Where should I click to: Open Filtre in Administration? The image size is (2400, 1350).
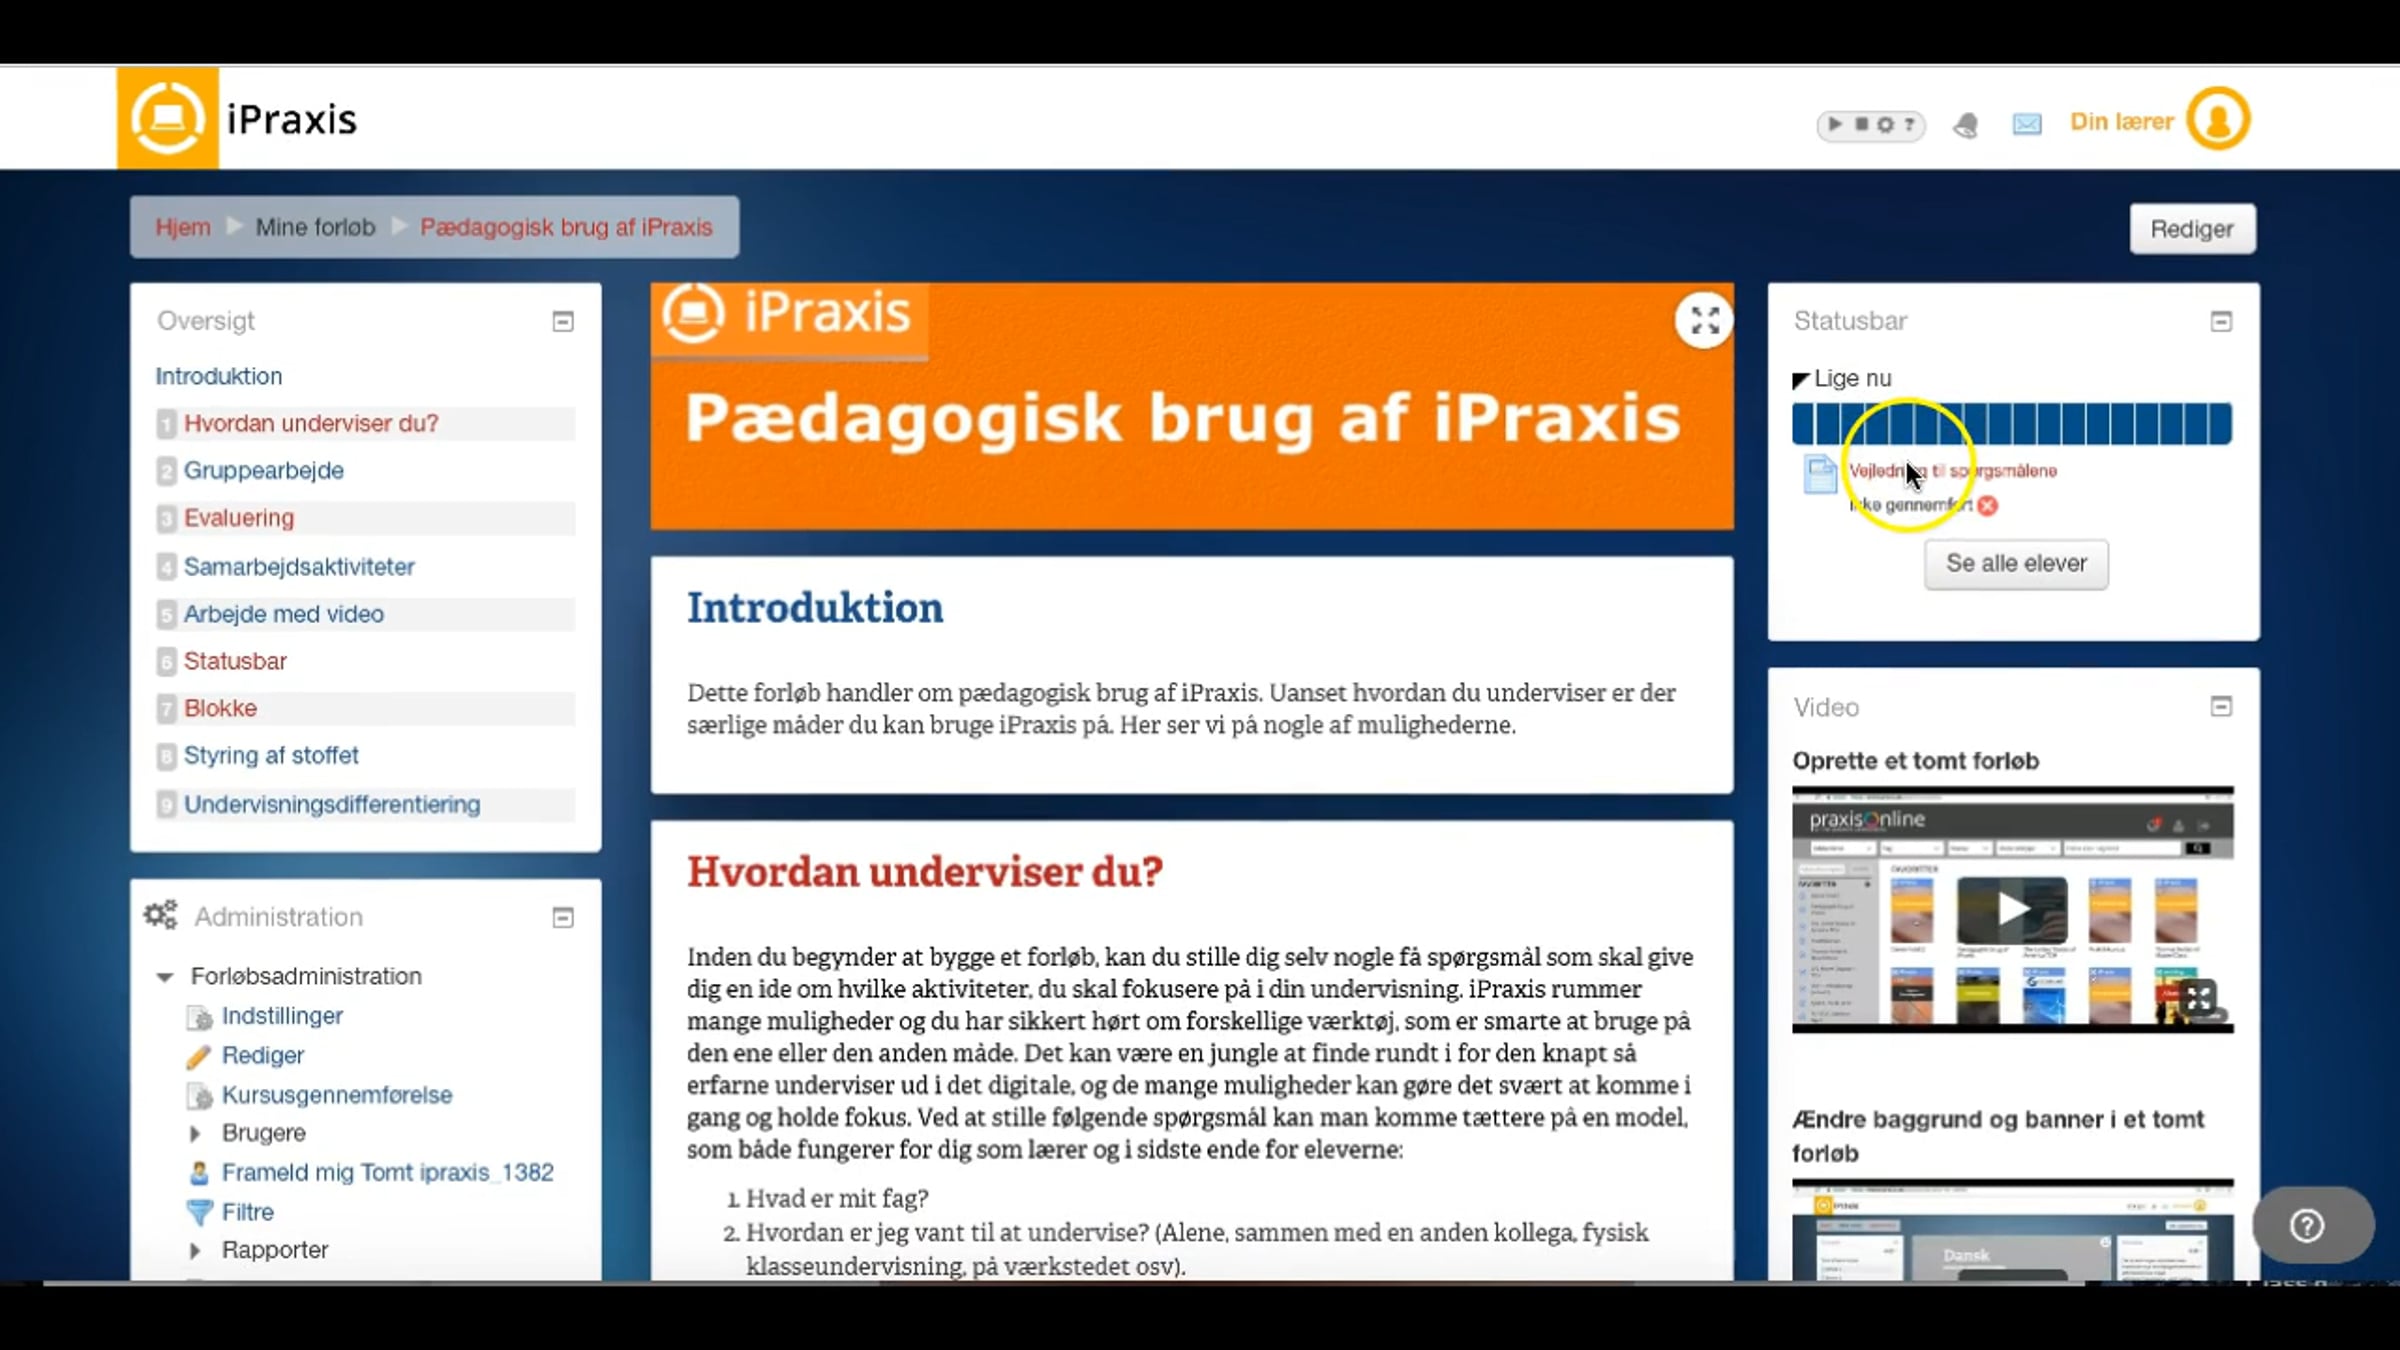click(x=248, y=1212)
